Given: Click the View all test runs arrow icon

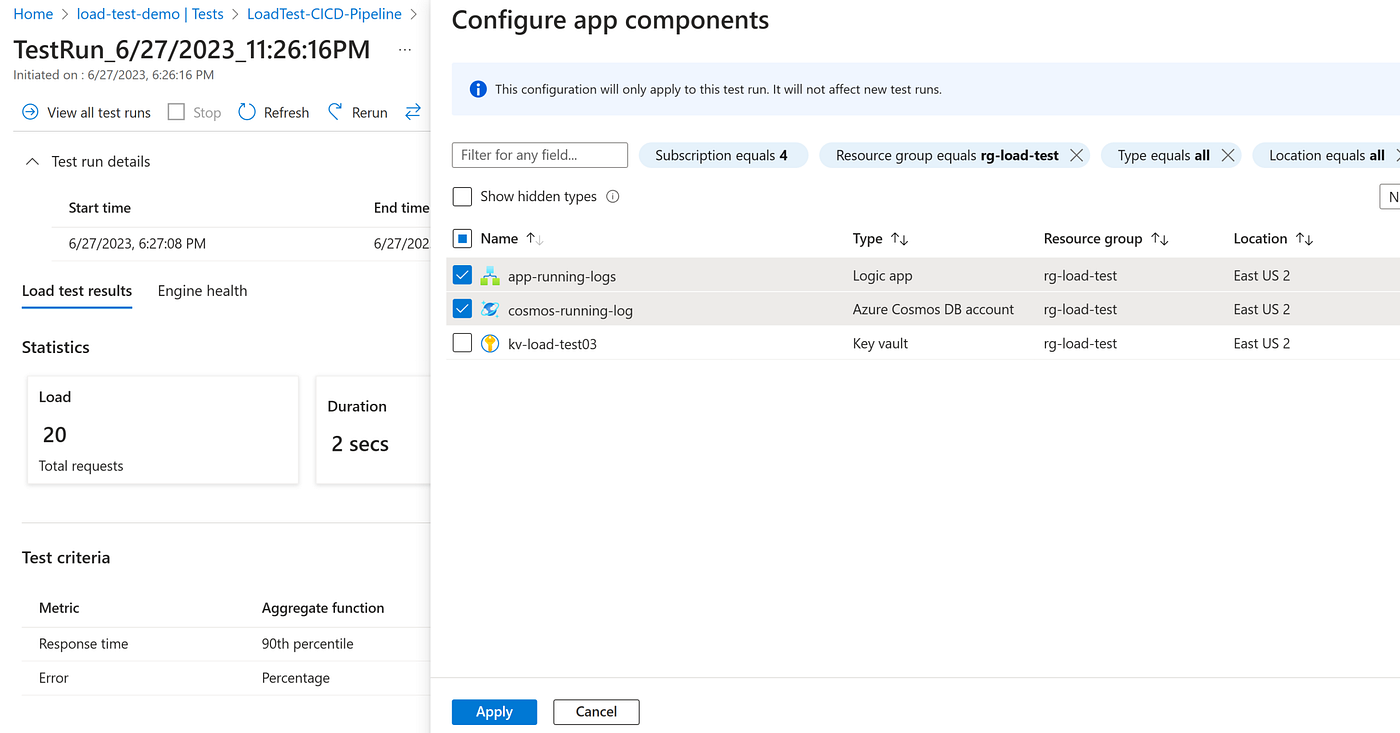Looking at the screenshot, I should point(30,112).
